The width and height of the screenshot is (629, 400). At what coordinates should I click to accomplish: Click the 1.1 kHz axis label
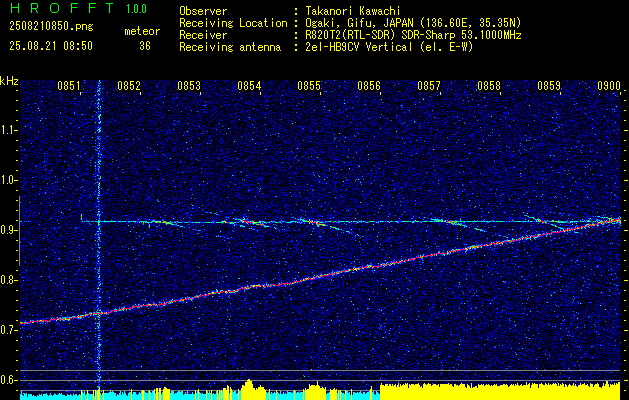(9, 131)
